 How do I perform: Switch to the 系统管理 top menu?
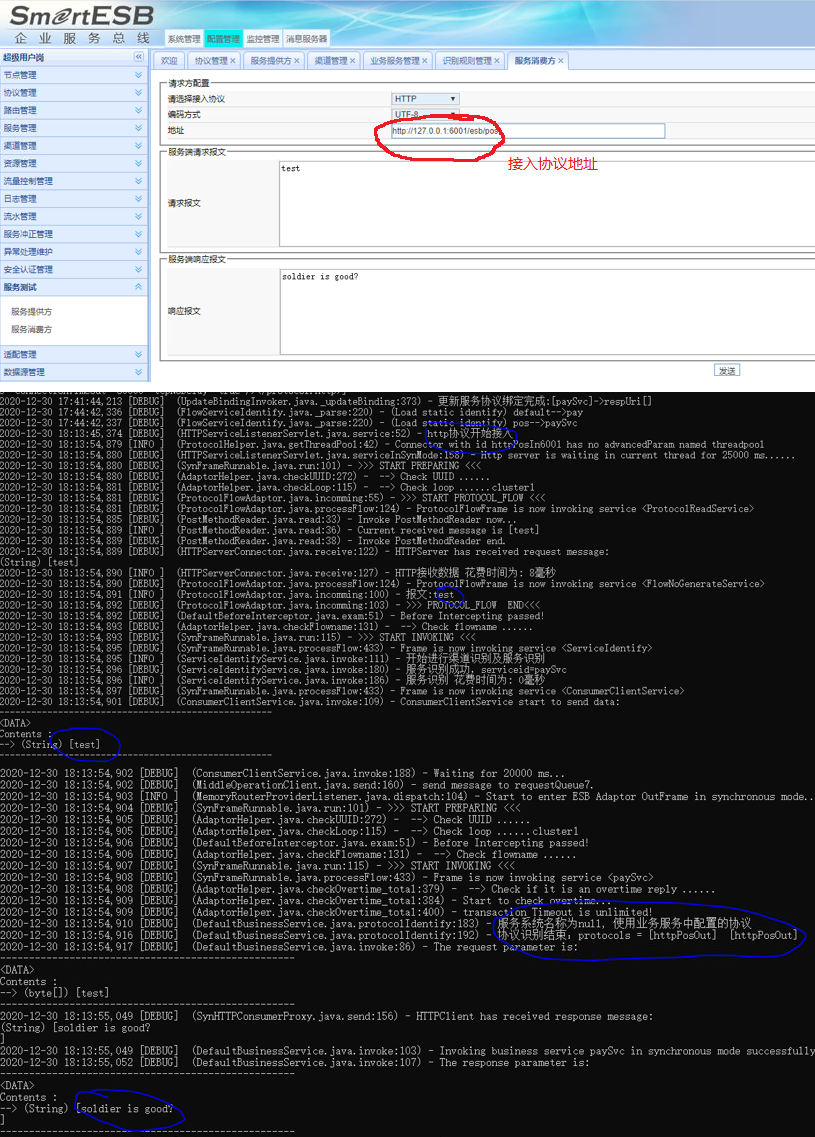click(184, 39)
